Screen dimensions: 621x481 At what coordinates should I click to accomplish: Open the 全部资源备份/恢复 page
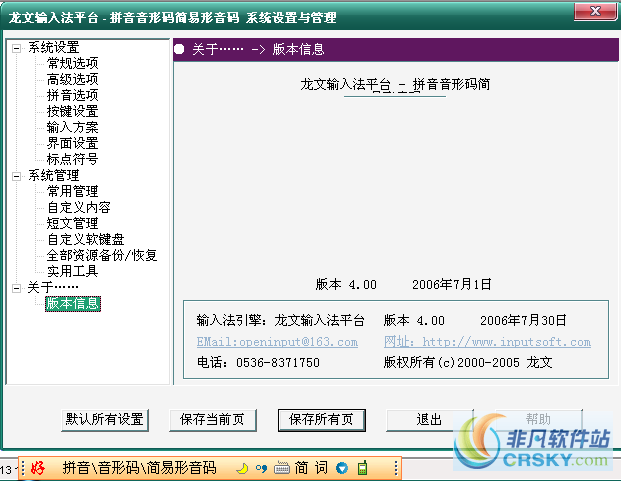102,255
